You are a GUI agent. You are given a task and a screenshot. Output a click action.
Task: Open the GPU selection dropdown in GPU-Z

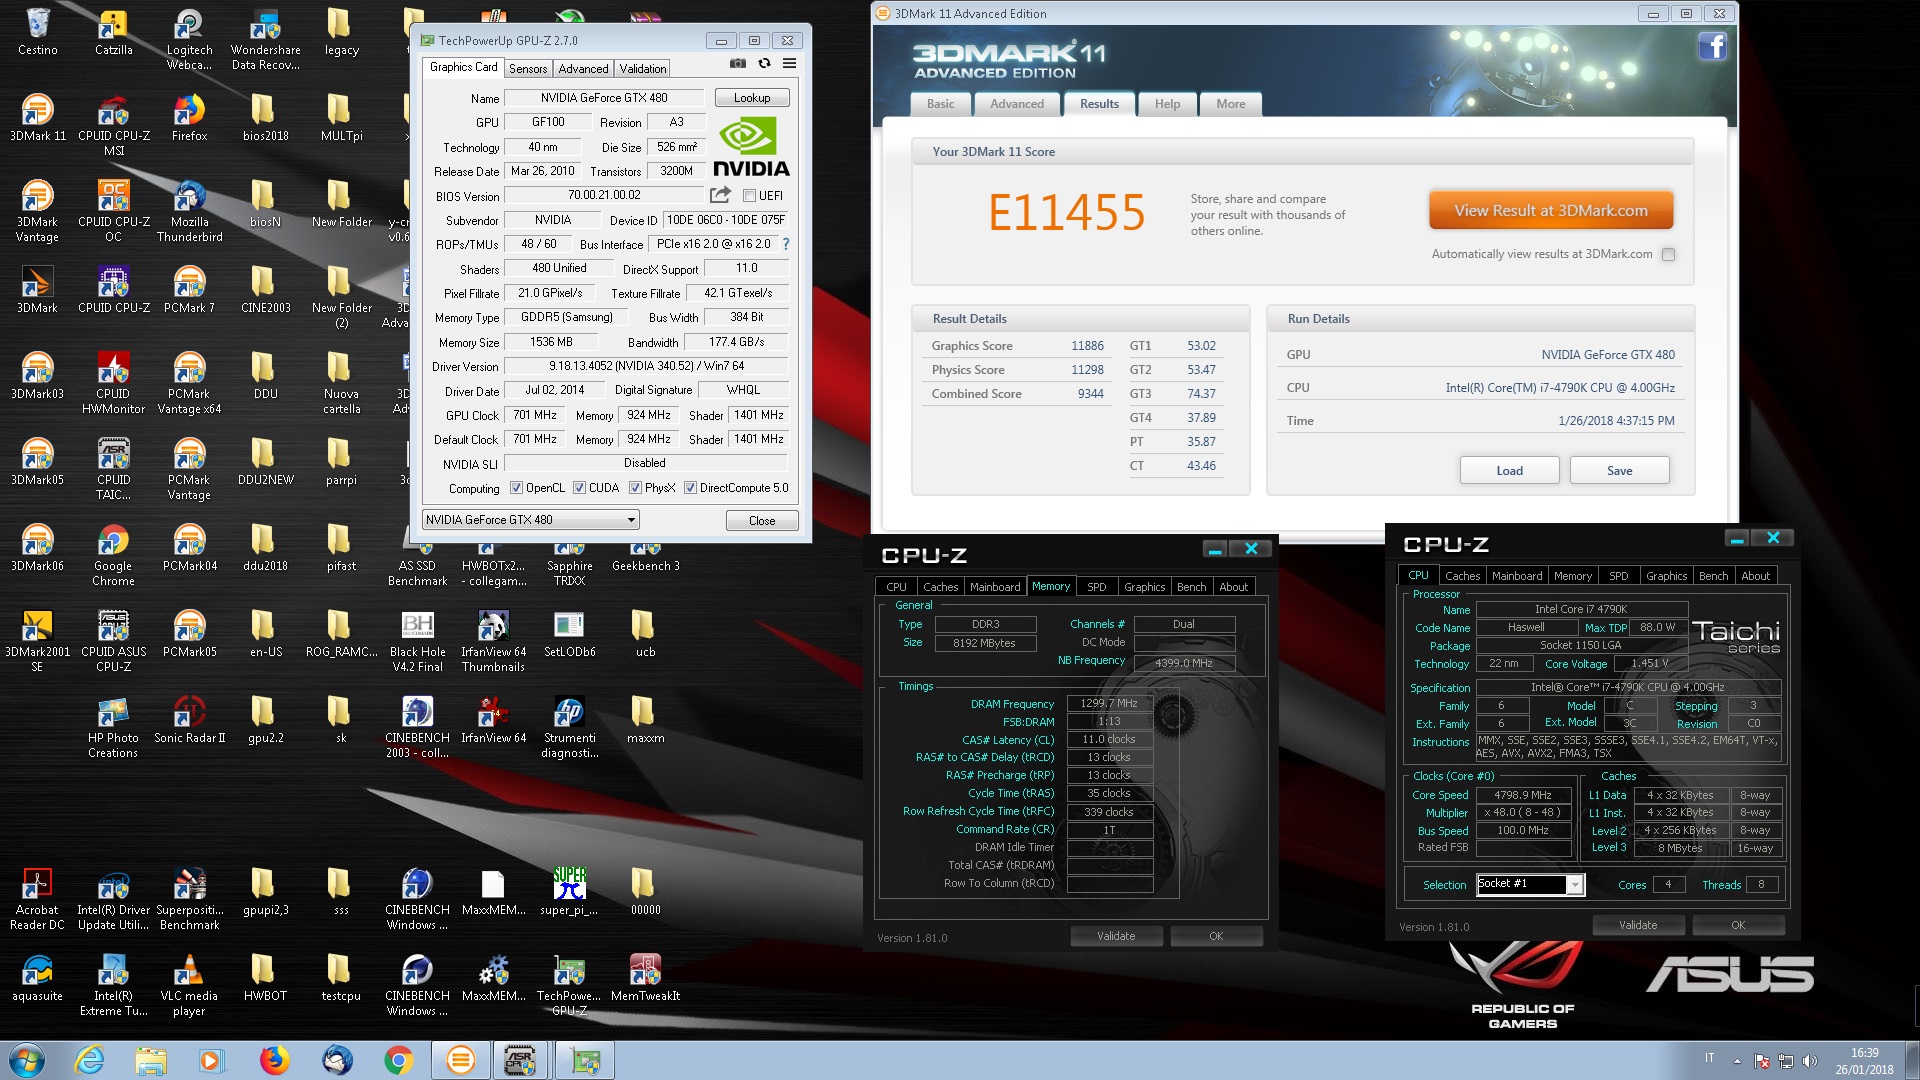click(x=530, y=520)
